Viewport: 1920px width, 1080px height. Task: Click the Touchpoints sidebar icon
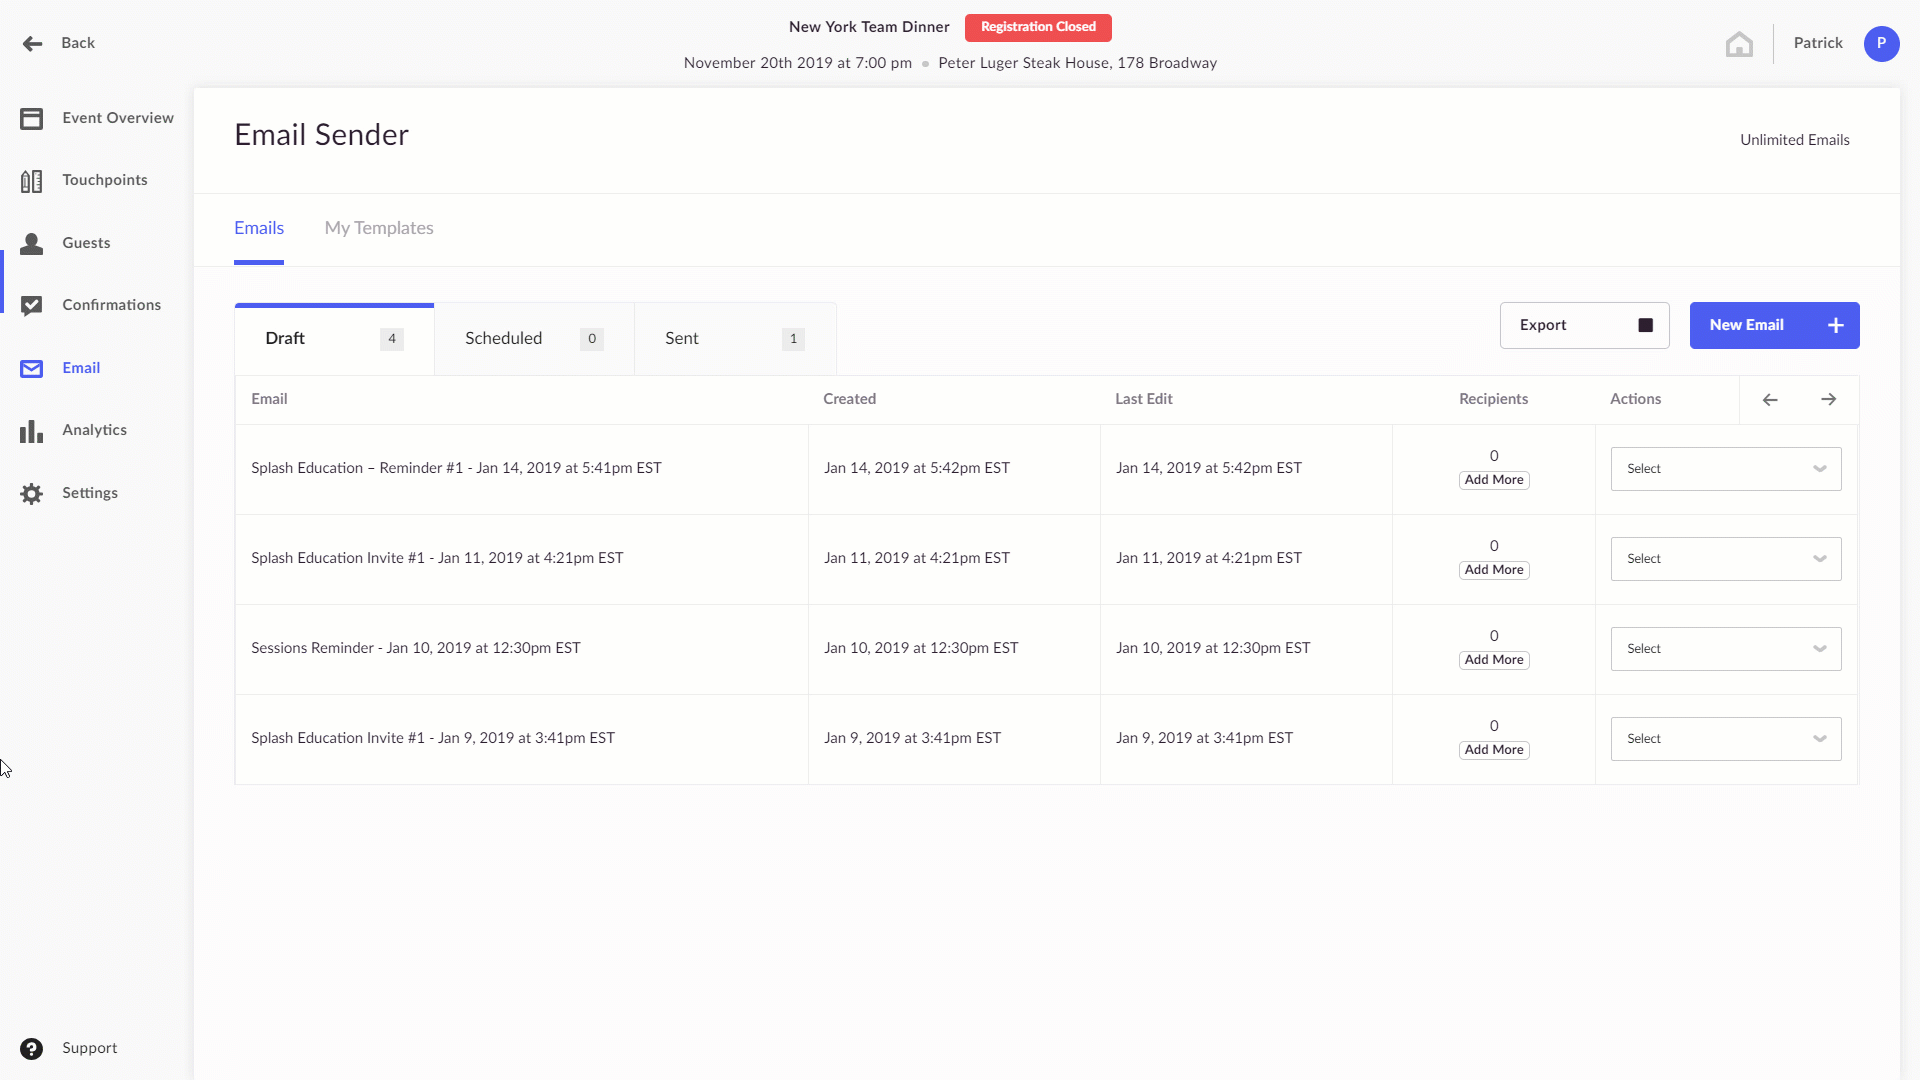click(31, 181)
